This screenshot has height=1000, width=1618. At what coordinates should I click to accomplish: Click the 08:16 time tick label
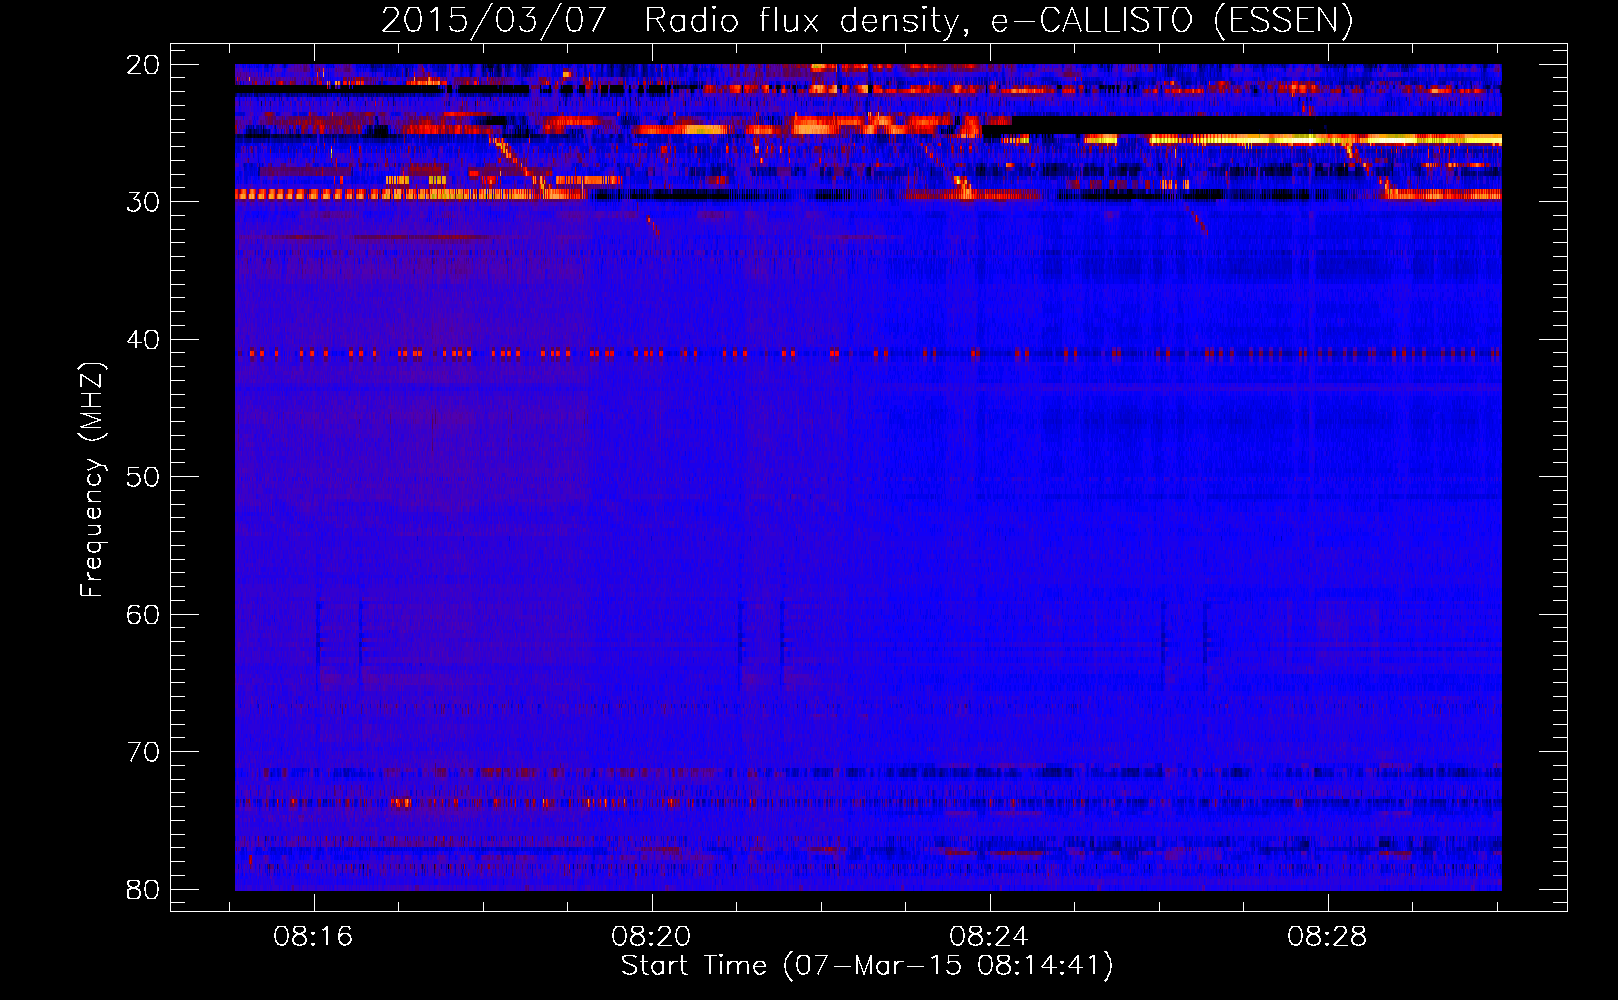(314, 937)
